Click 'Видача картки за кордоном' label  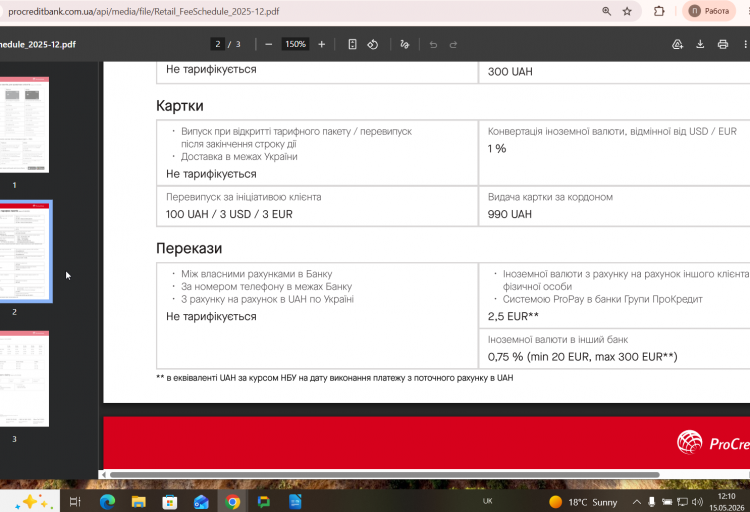(x=550, y=197)
